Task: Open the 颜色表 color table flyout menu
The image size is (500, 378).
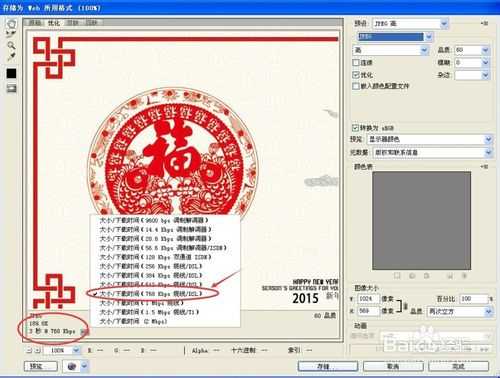Action: [x=484, y=166]
